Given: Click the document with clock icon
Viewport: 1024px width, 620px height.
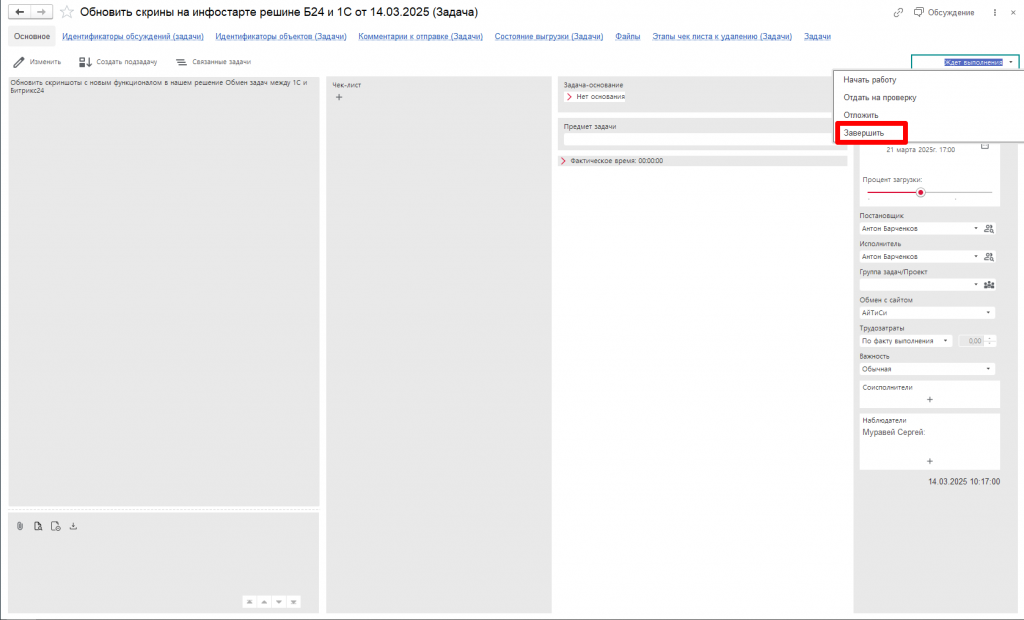Looking at the screenshot, I should click(x=56, y=526).
